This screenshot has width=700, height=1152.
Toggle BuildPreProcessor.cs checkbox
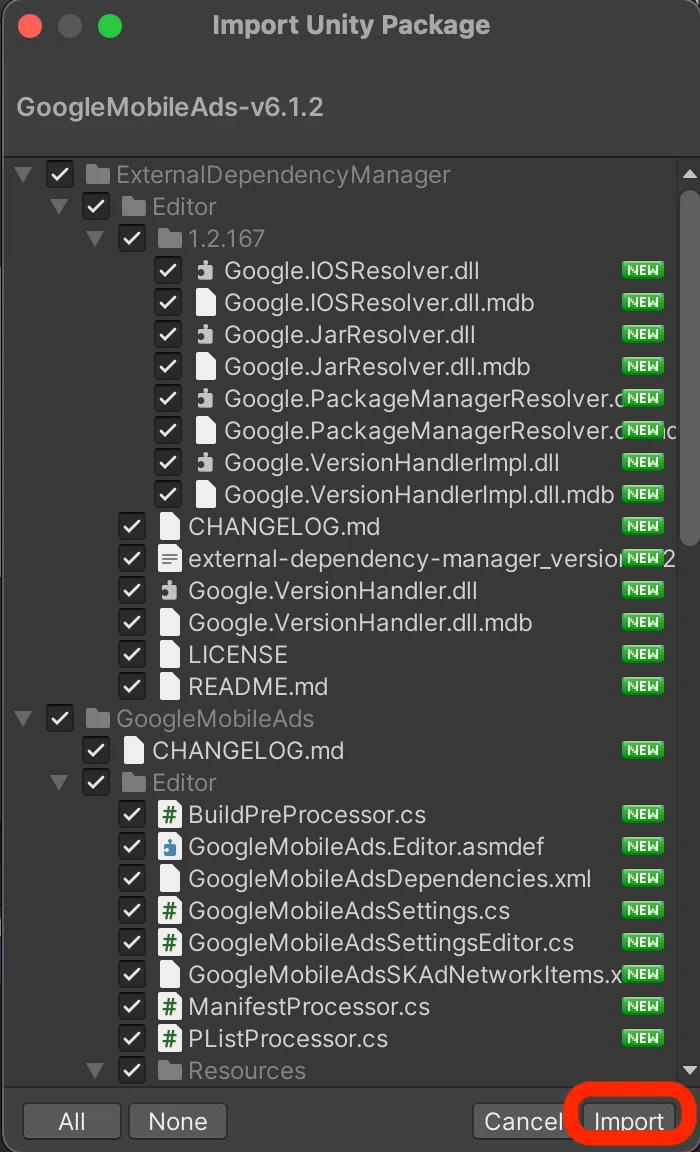[x=132, y=815]
